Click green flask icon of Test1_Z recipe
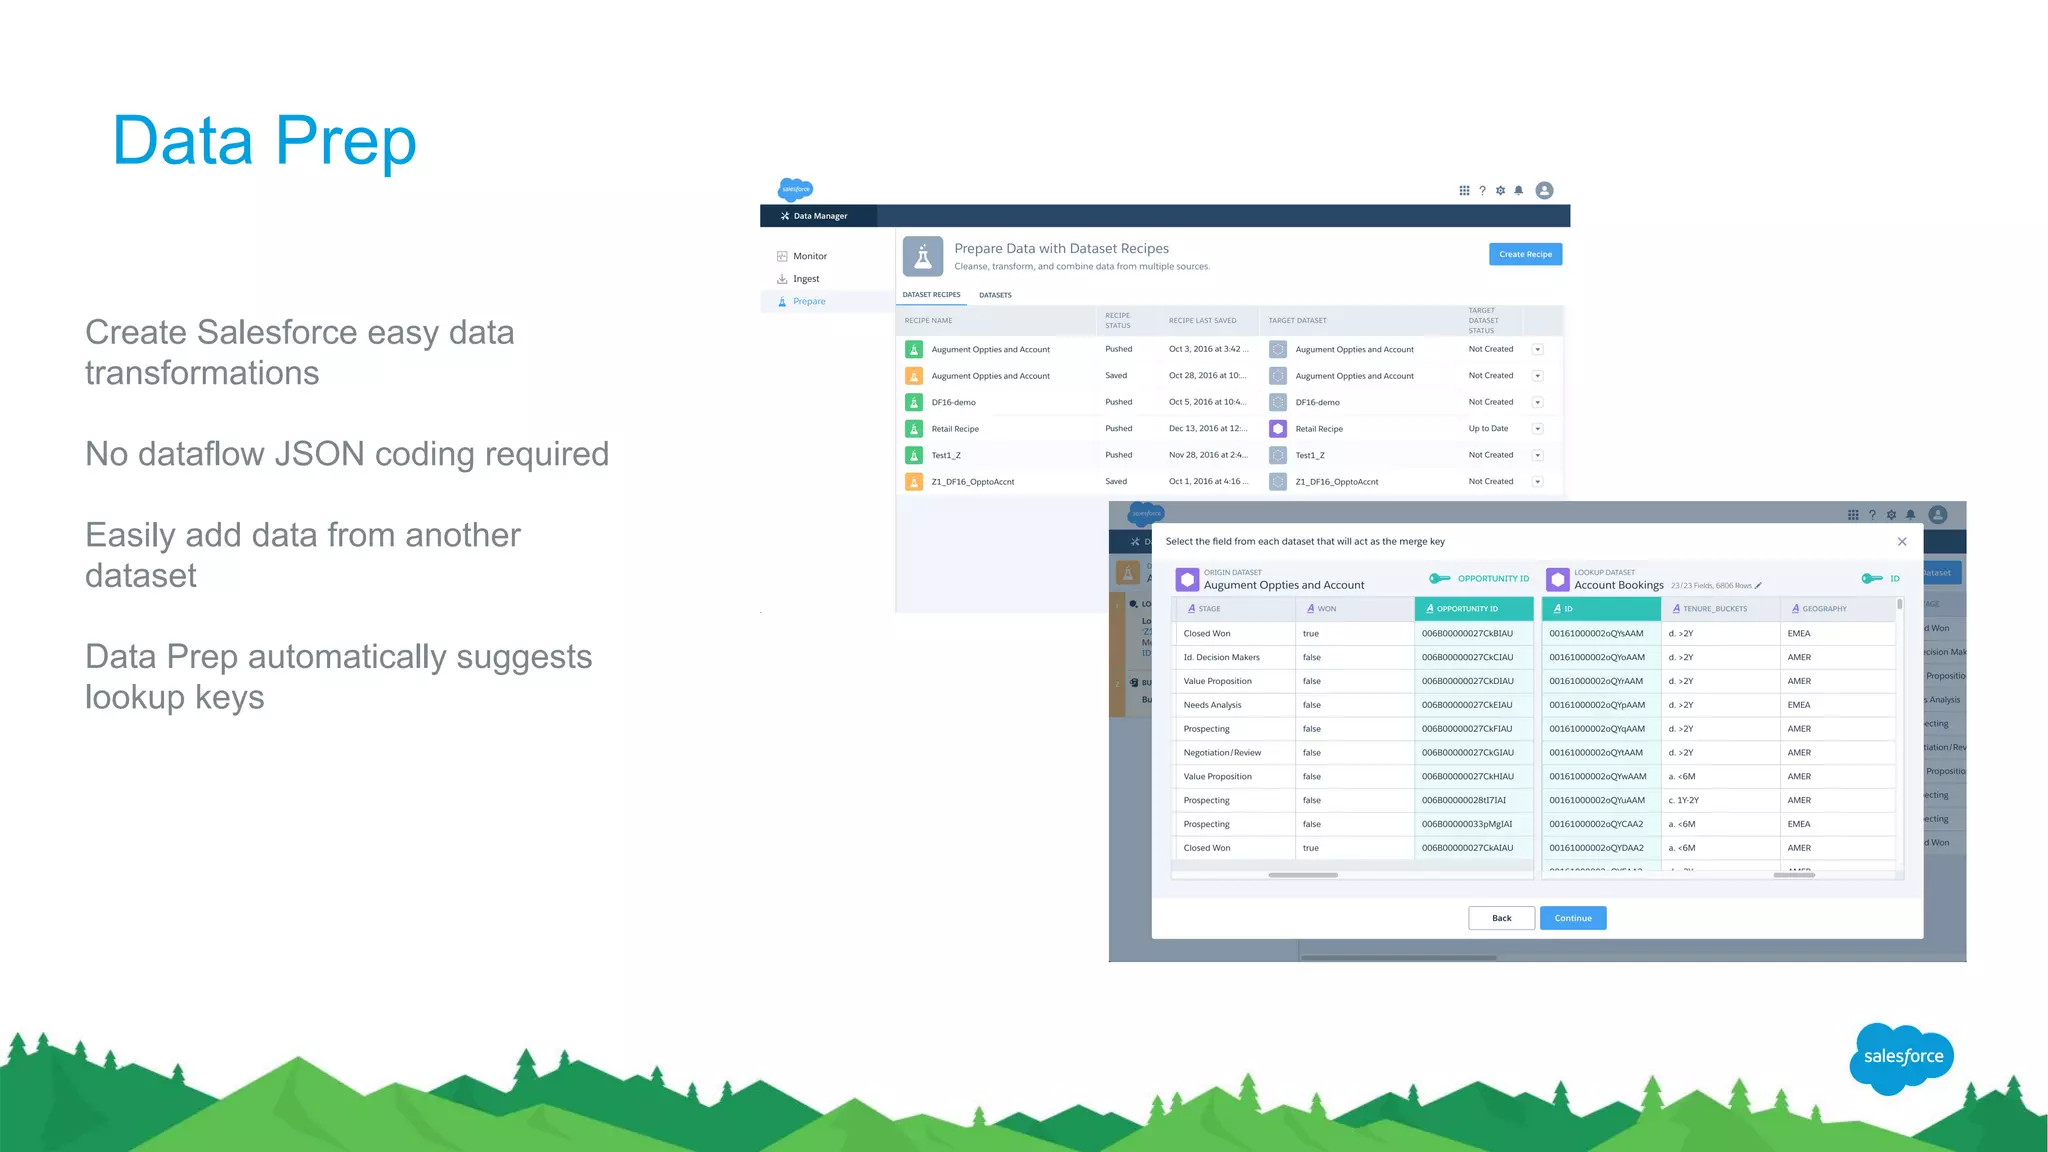Viewport: 2048px width, 1152px height. 914,455
